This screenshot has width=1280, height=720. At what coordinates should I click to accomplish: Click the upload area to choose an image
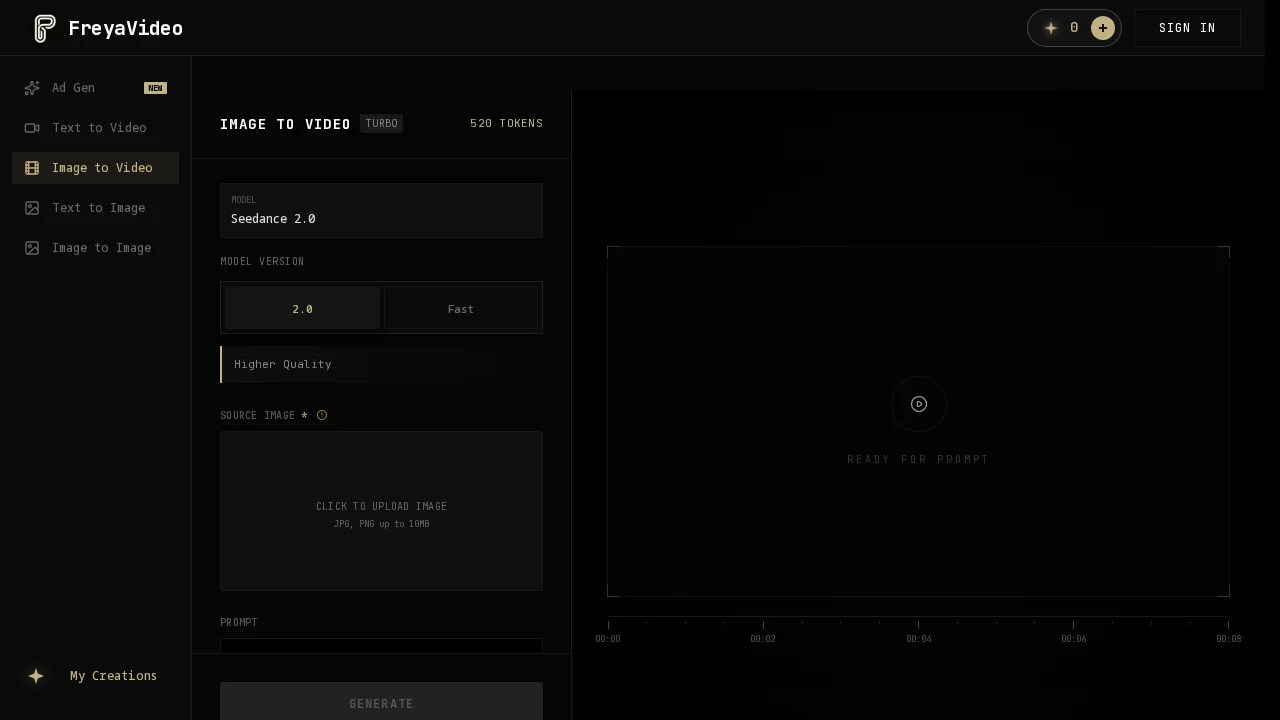point(381,511)
